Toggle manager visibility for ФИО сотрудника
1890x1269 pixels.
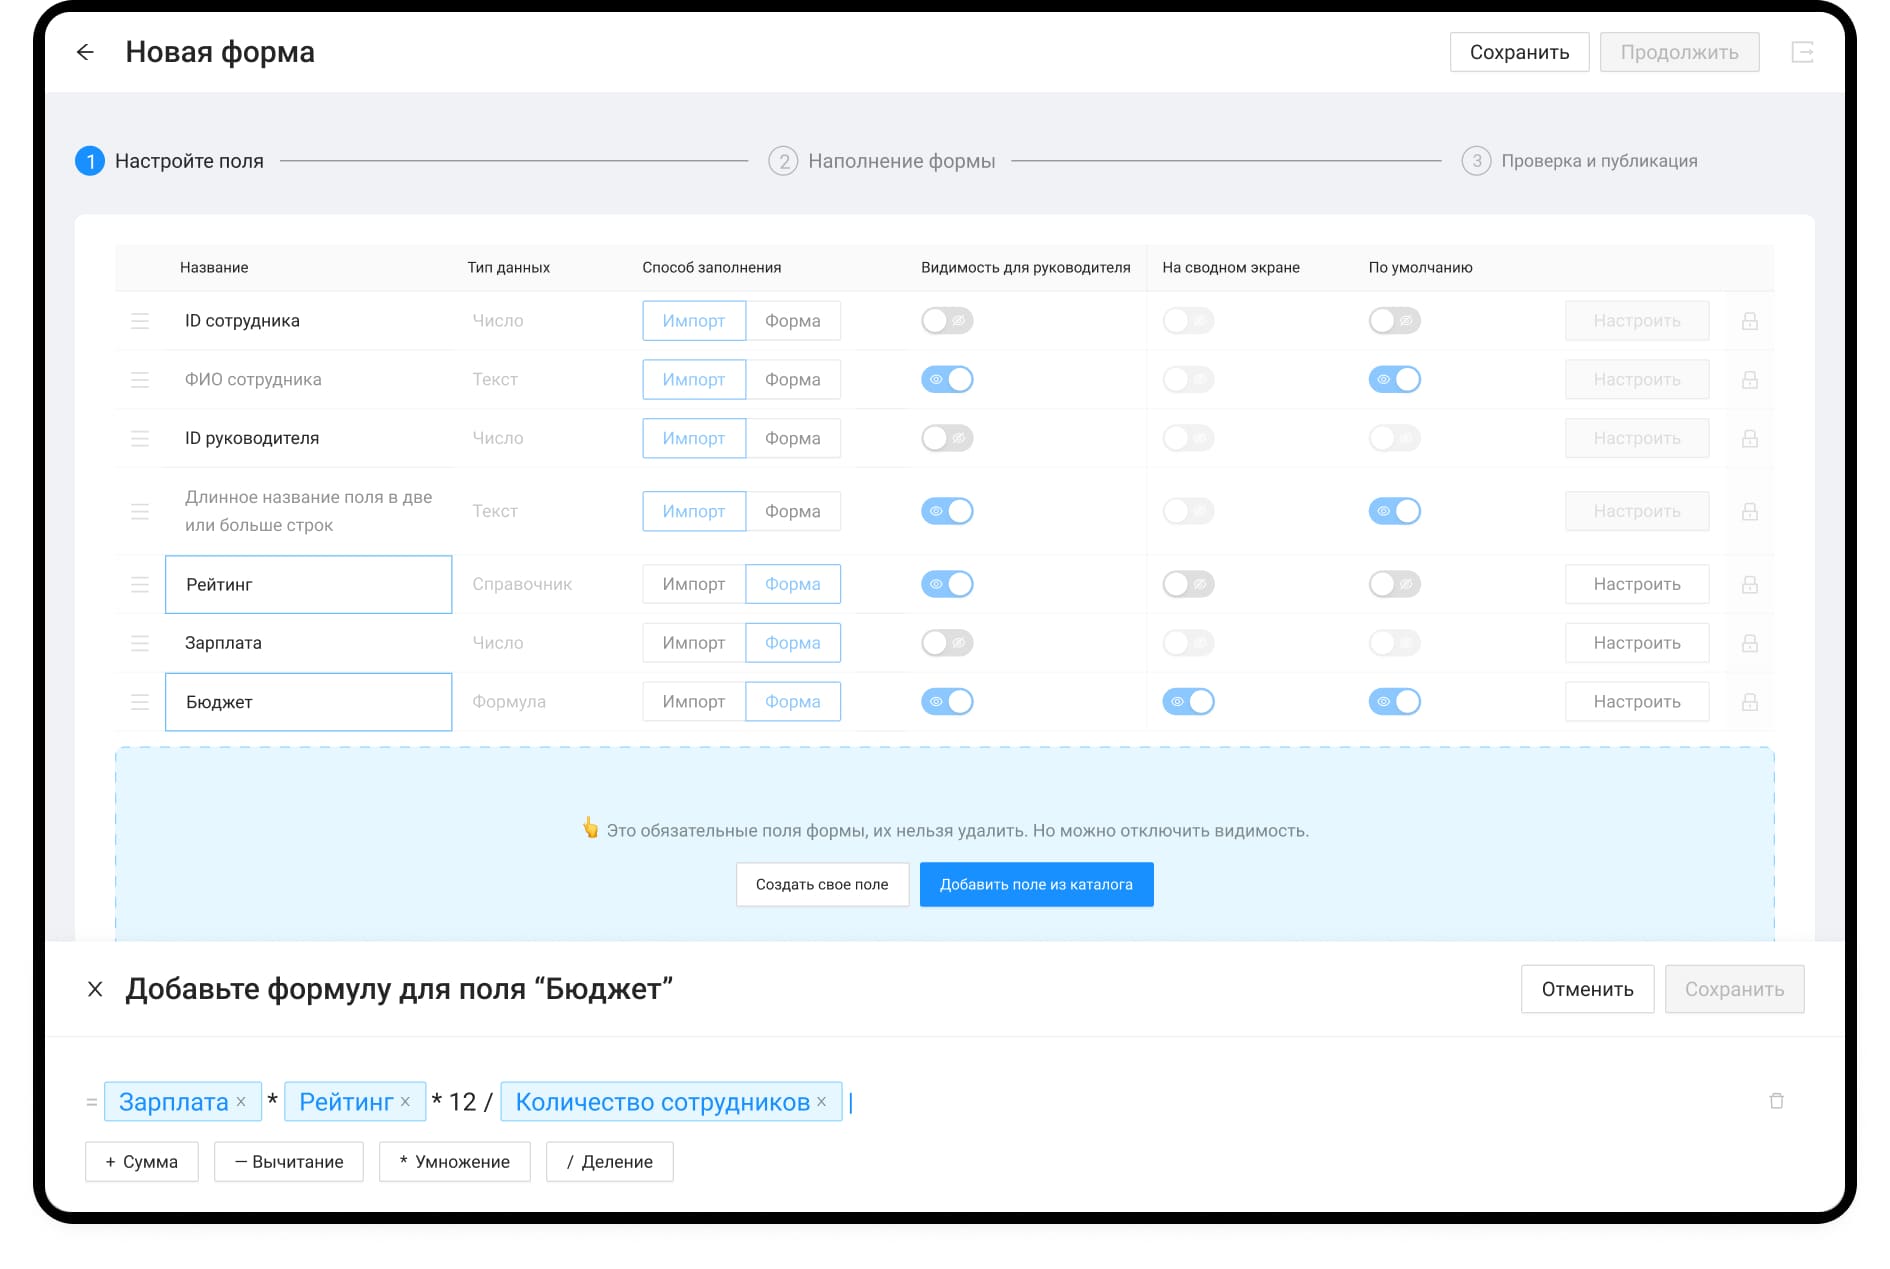coord(947,380)
